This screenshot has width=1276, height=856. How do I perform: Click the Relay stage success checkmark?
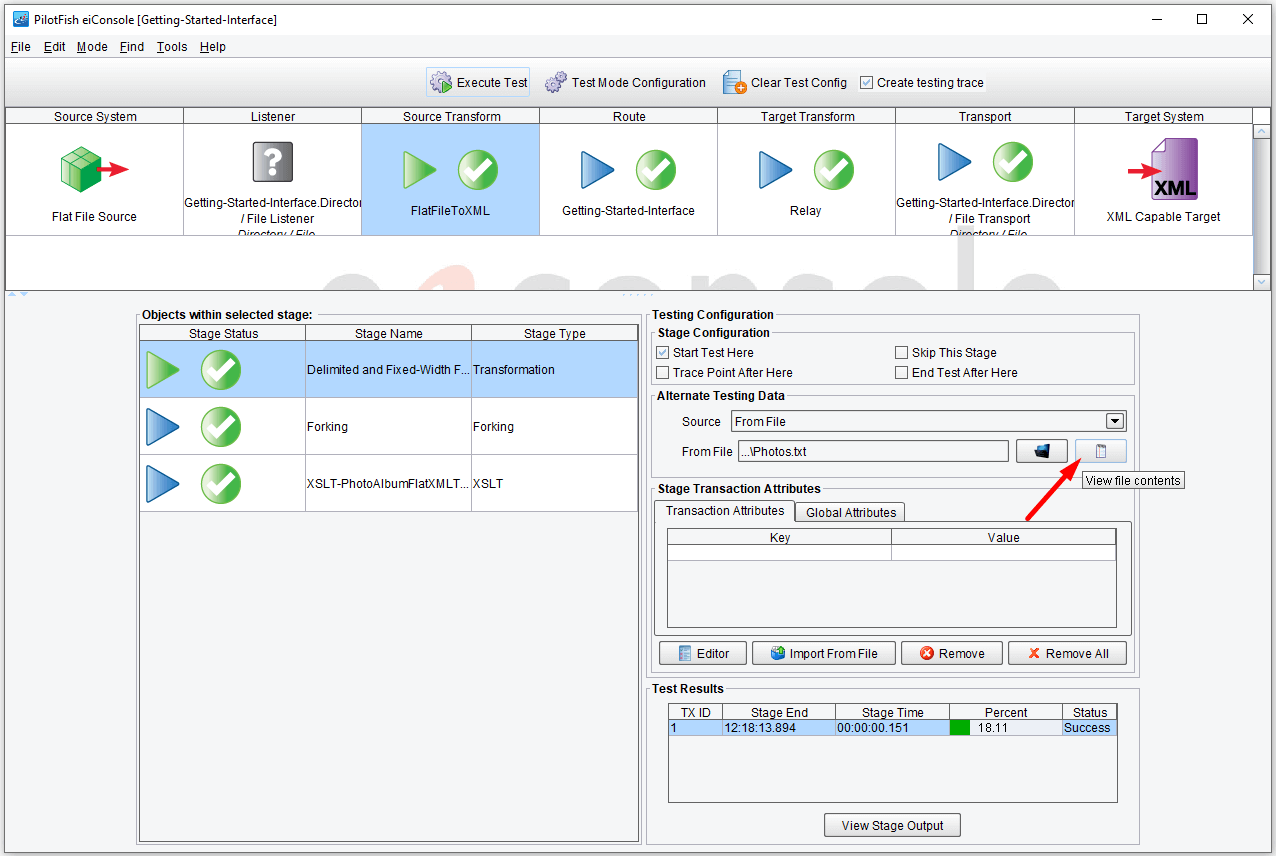[x=834, y=170]
